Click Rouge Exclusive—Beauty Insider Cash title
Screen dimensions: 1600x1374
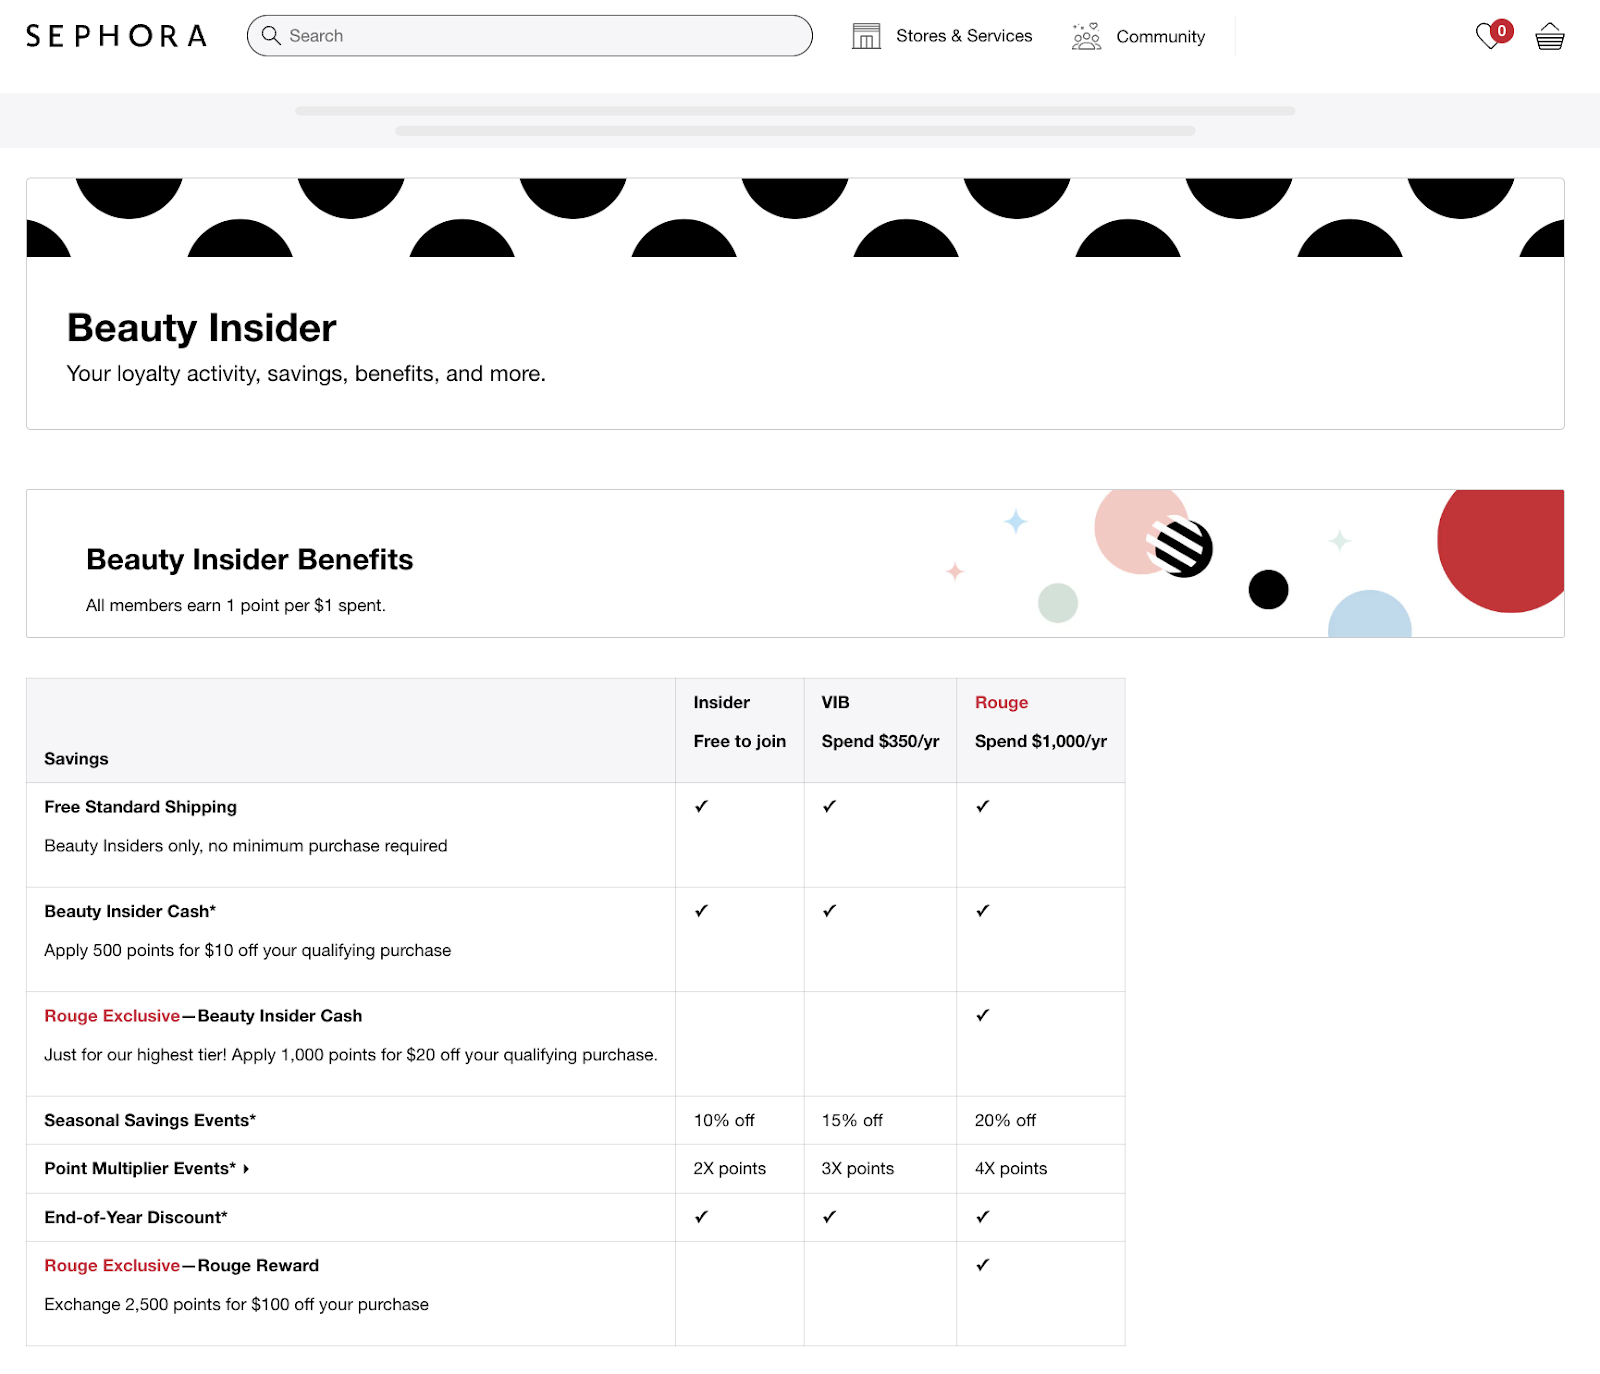[203, 1016]
